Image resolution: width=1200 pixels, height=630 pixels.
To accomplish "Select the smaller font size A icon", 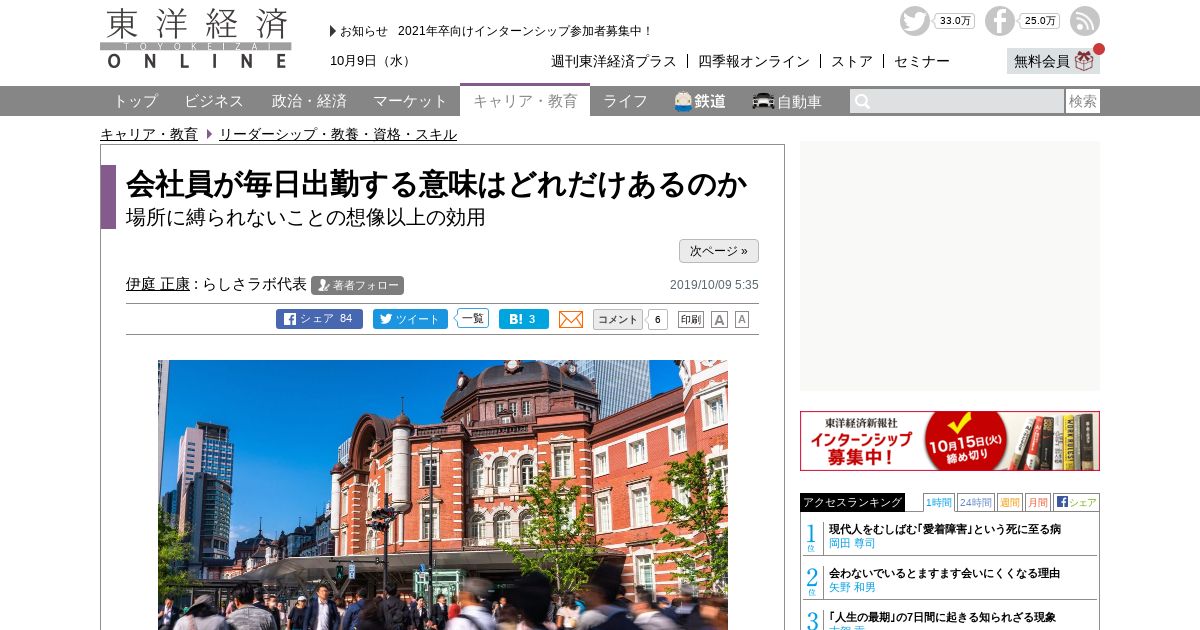I will coord(742,319).
